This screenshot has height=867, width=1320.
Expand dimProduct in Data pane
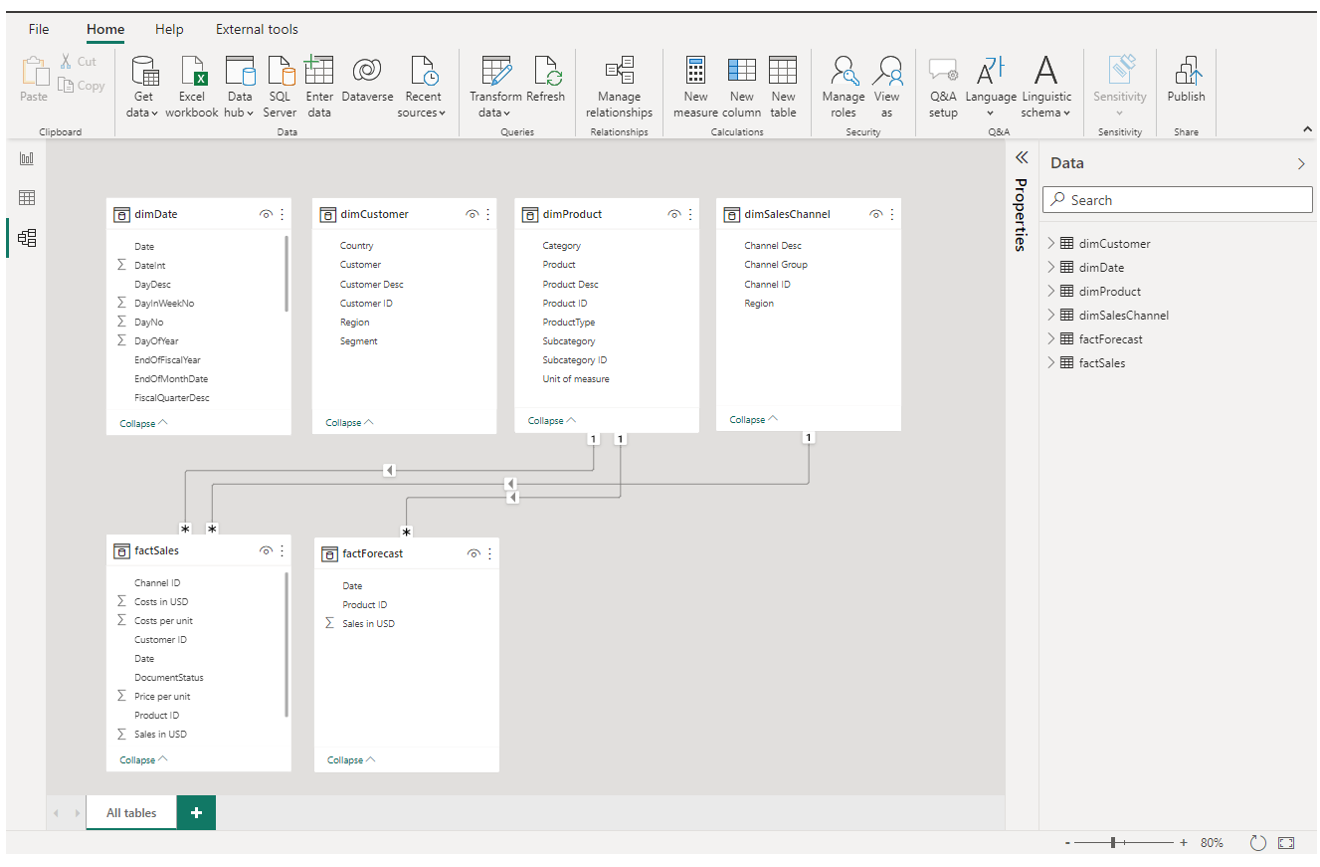point(1051,291)
